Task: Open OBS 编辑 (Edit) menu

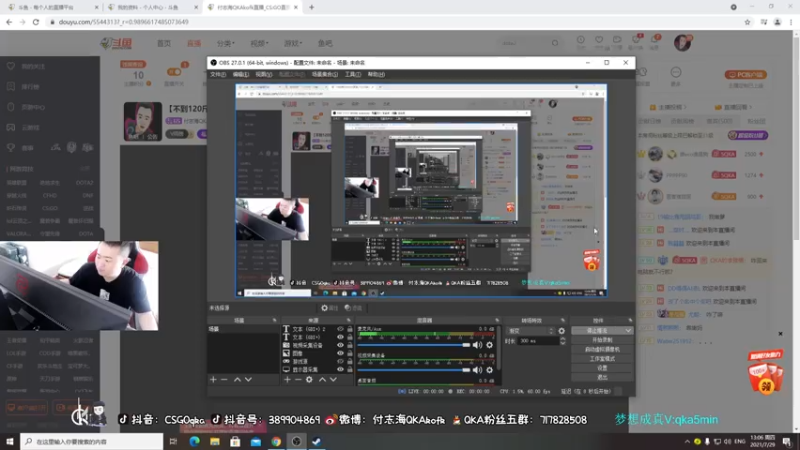Action: pos(241,74)
